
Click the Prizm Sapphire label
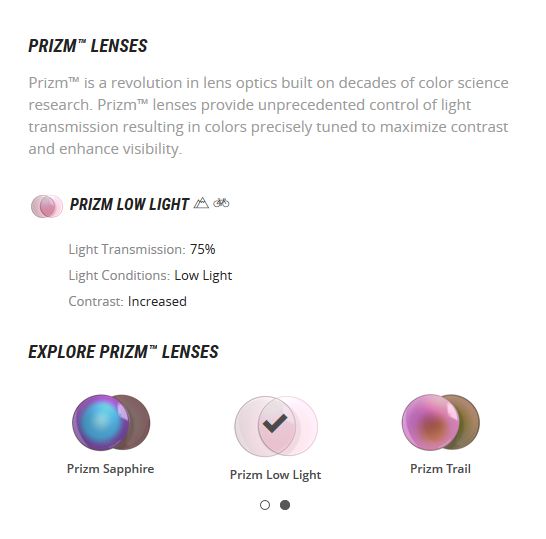coord(110,469)
